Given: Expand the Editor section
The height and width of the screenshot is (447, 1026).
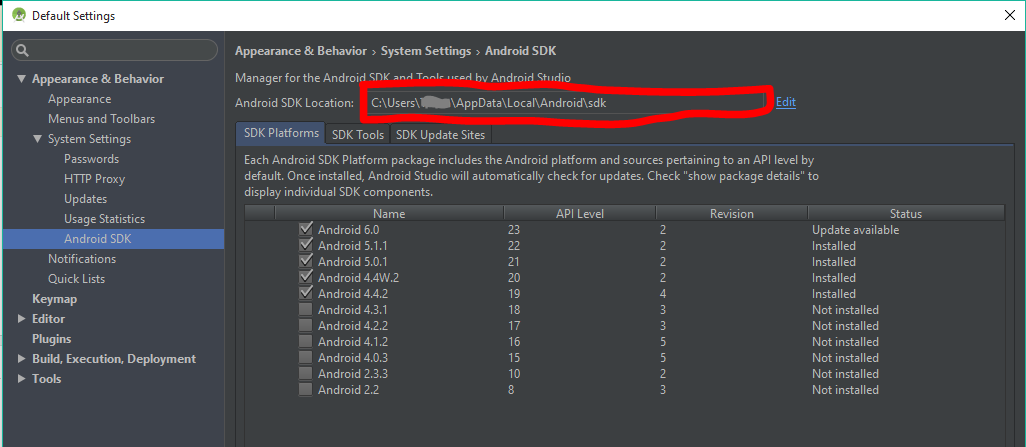Looking at the screenshot, I should (x=22, y=319).
